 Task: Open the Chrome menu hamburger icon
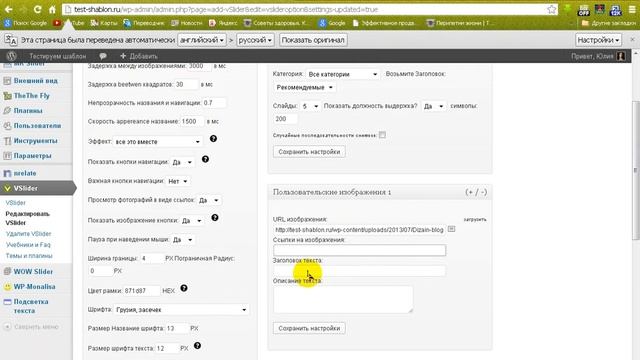click(x=632, y=9)
